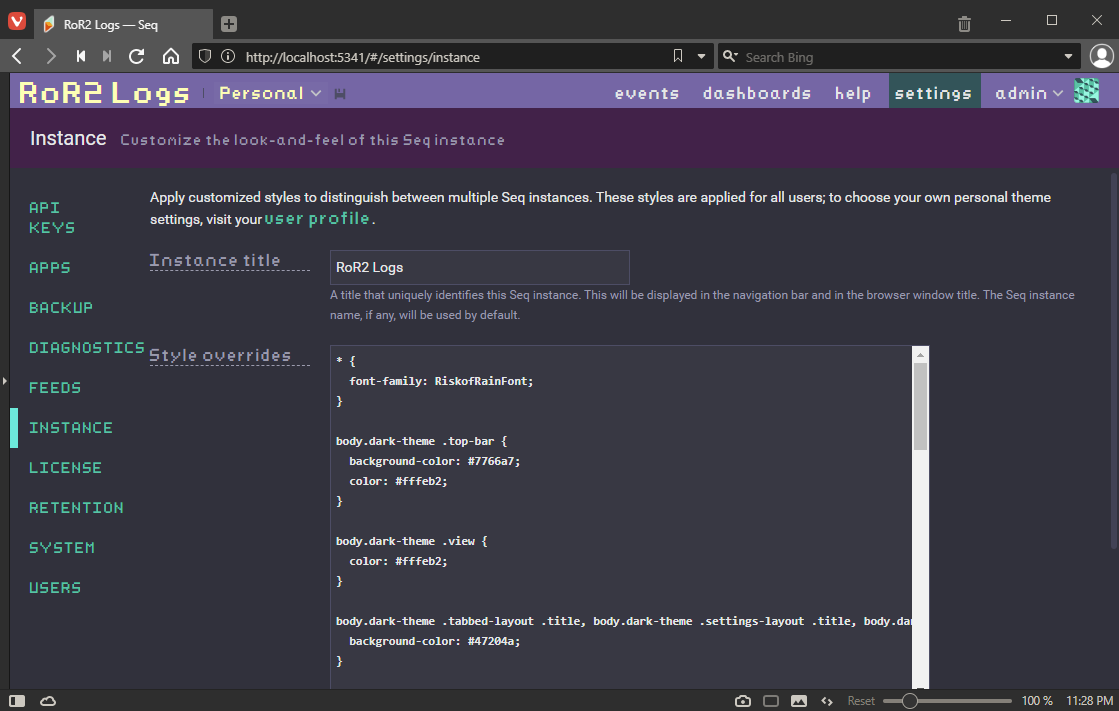This screenshot has height=711, width=1119.
Task: Follow the user profile link
Action: [317, 218]
